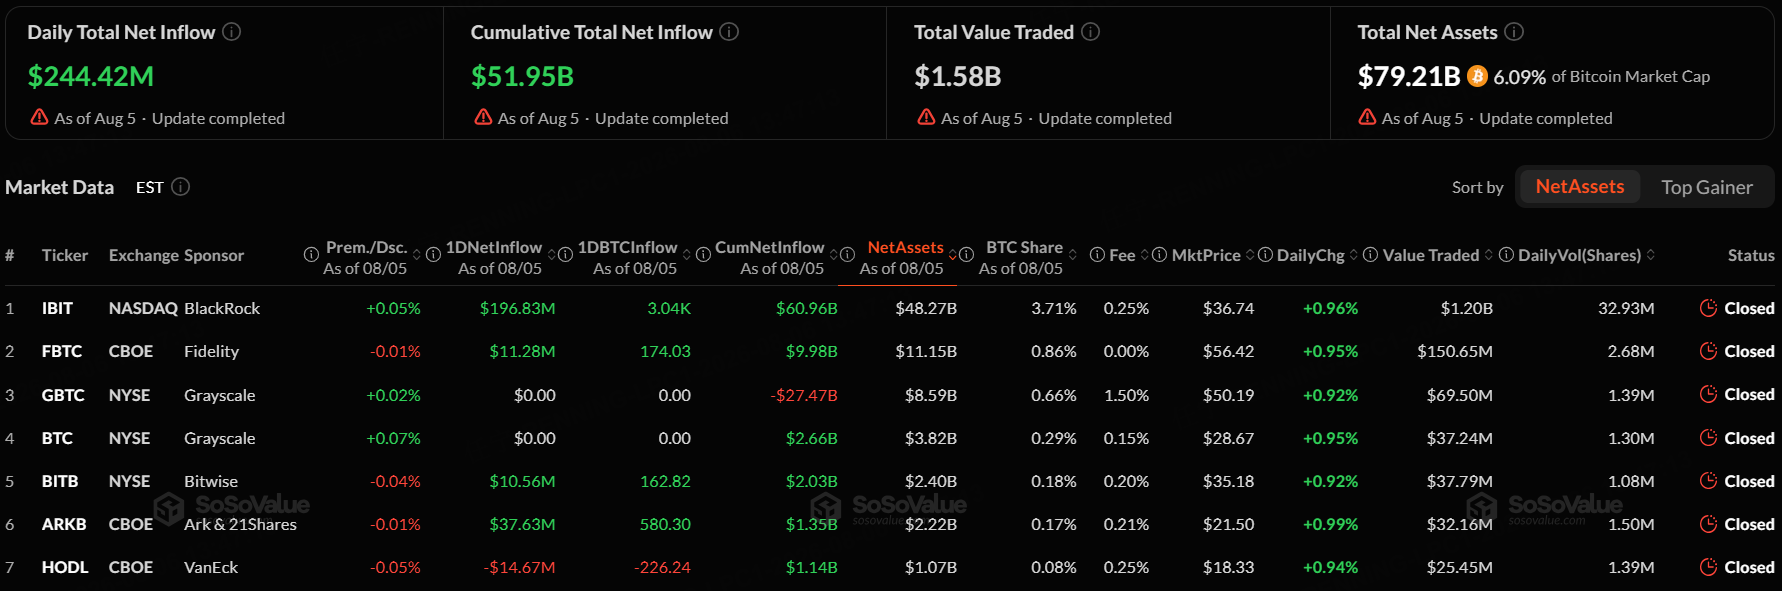Open the FBTC ticker link
Image resolution: width=1782 pixels, height=591 pixels.
pyautogui.click(x=62, y=351)
